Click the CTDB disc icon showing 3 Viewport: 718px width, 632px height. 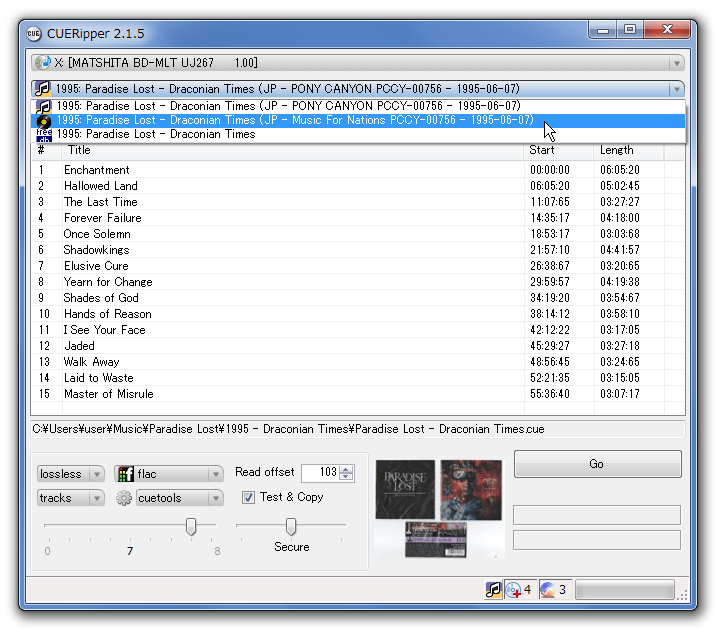[548, 589]
